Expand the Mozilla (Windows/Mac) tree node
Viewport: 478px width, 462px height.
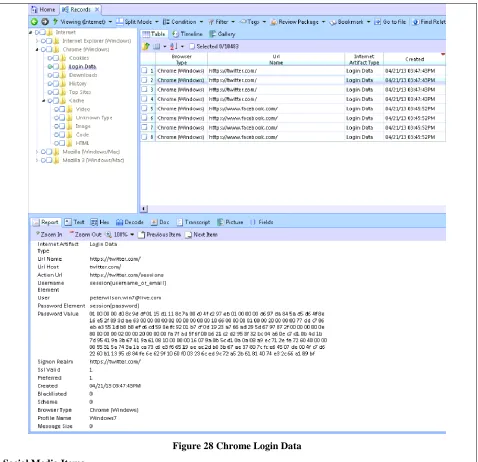[37, 152]
